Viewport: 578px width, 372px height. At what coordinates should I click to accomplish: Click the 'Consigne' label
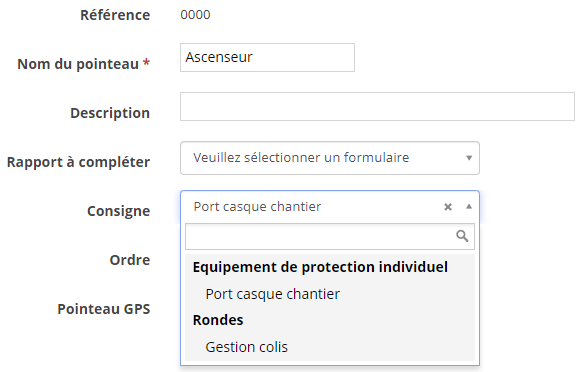tap(118, 211)
